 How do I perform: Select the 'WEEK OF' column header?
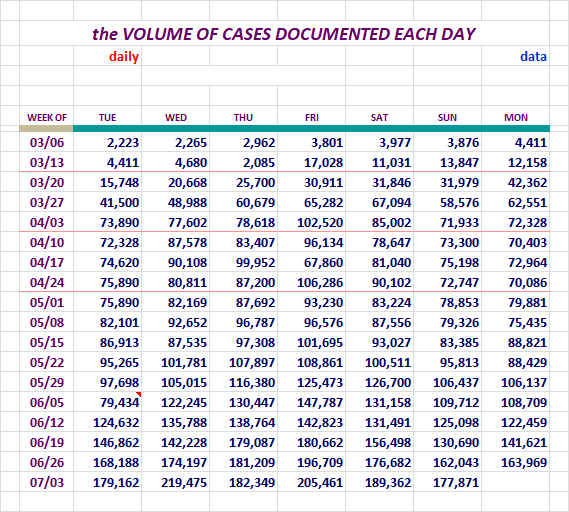pyautogui.click(x=47, y=118)
